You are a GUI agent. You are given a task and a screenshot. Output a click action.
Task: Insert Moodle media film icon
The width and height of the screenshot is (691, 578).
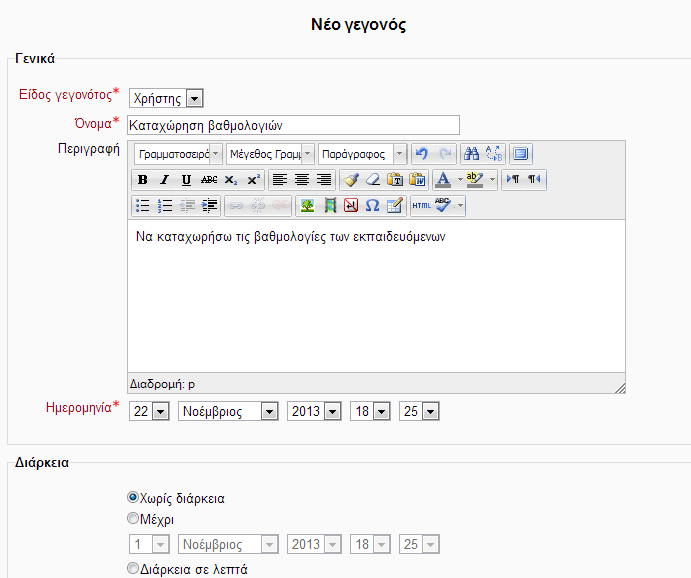coord(330,206)
